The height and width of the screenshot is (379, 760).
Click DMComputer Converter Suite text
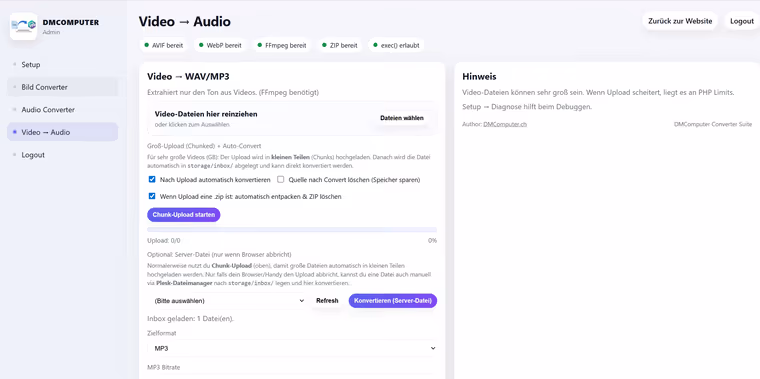pos(713,124)
